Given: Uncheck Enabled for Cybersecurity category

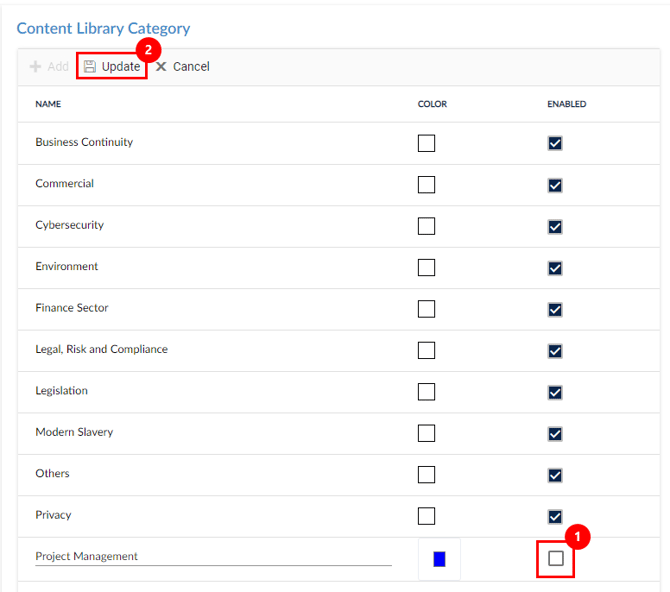Looking at the screenshot, I should (555, 226).
